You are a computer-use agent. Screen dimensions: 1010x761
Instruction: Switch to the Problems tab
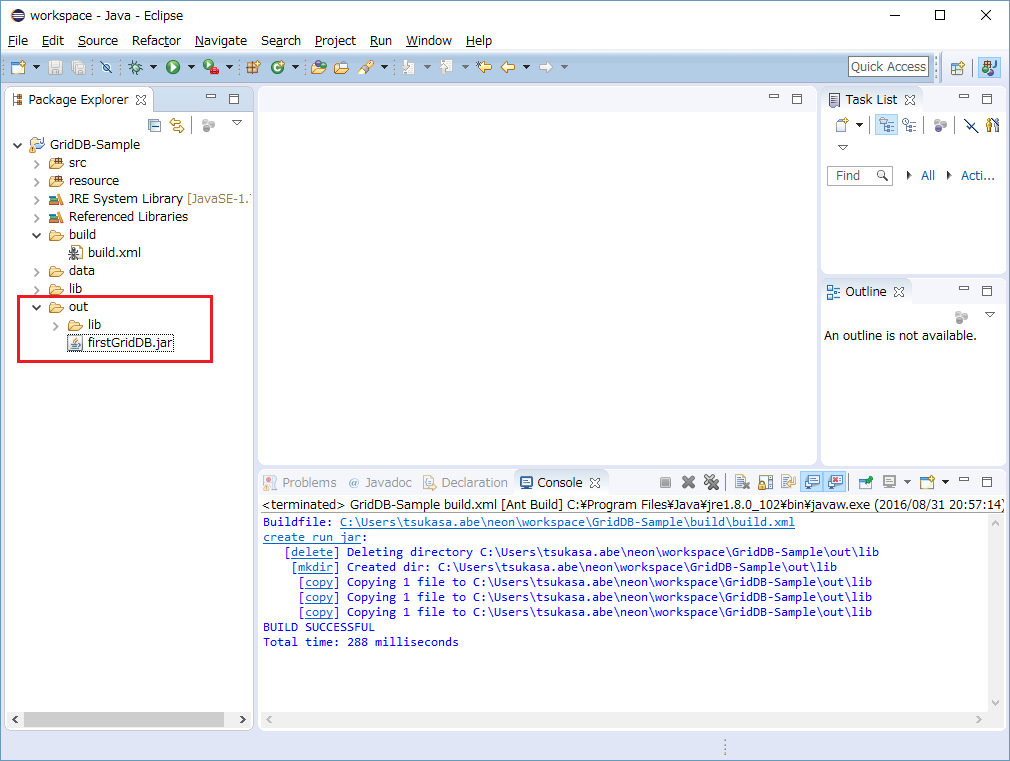click(x=301, y=483)
